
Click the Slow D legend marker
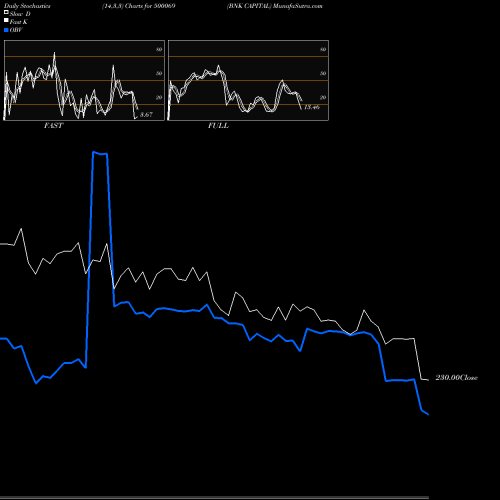pyautogui.click(x=6, y=12)
